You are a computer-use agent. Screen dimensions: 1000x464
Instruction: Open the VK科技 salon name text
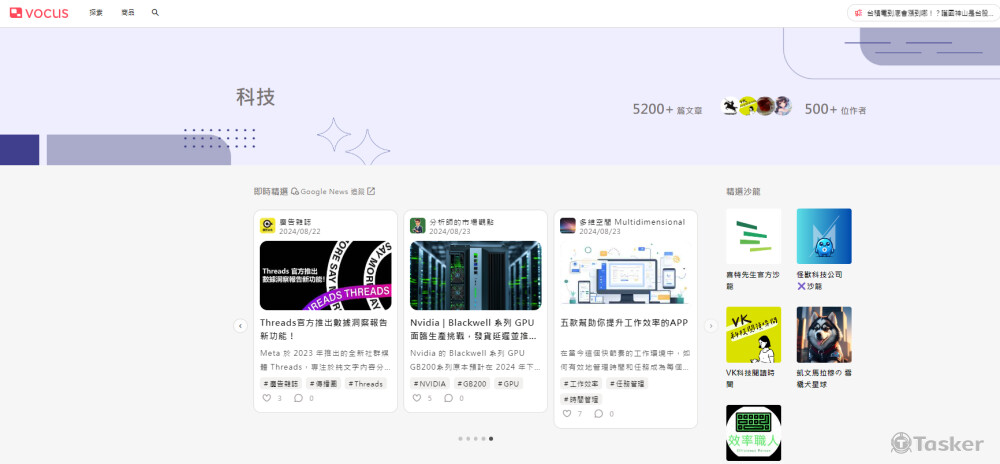point(750,379)
